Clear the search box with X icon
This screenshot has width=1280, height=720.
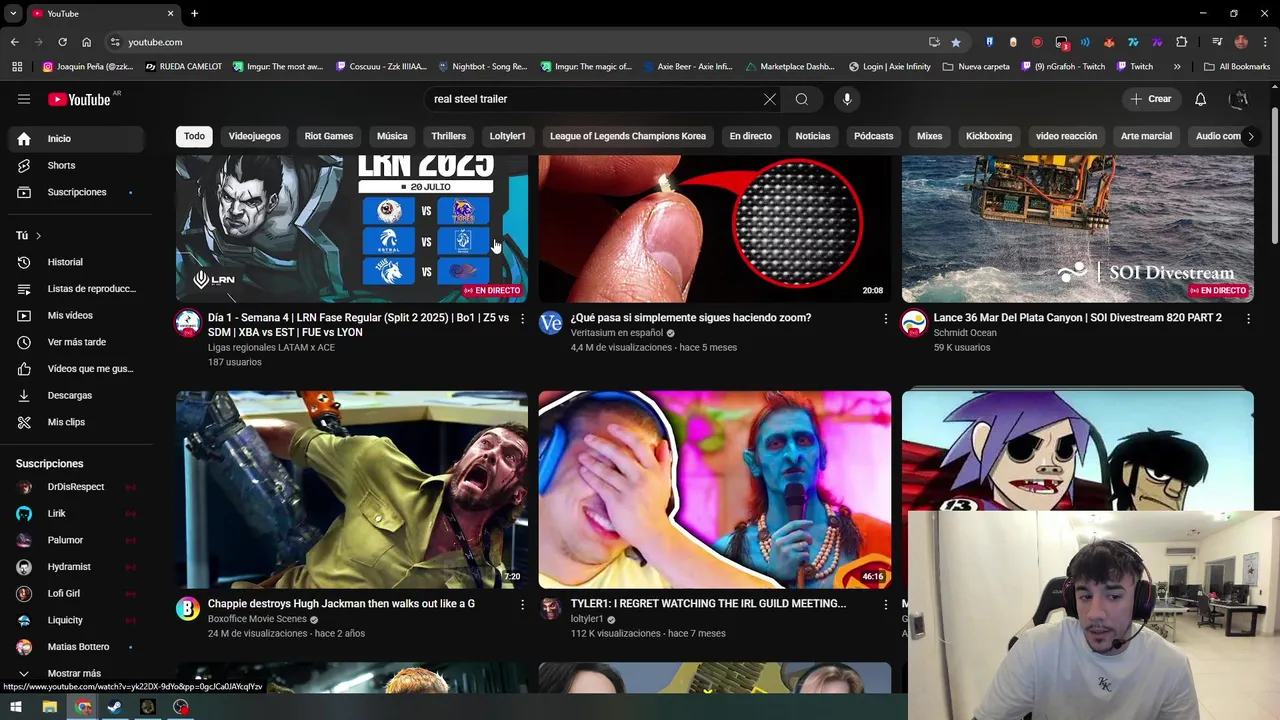770,99
